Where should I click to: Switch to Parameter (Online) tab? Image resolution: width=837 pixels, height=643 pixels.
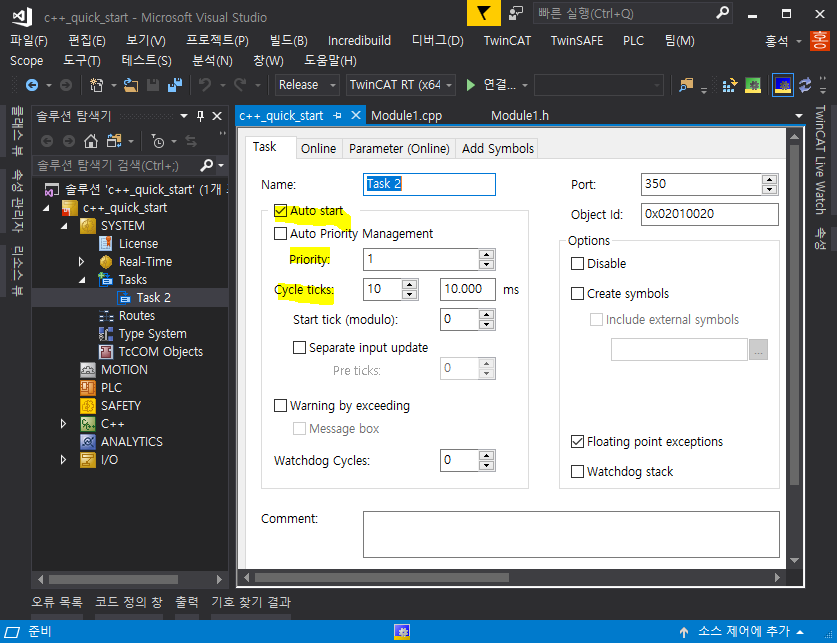point(399,149)
